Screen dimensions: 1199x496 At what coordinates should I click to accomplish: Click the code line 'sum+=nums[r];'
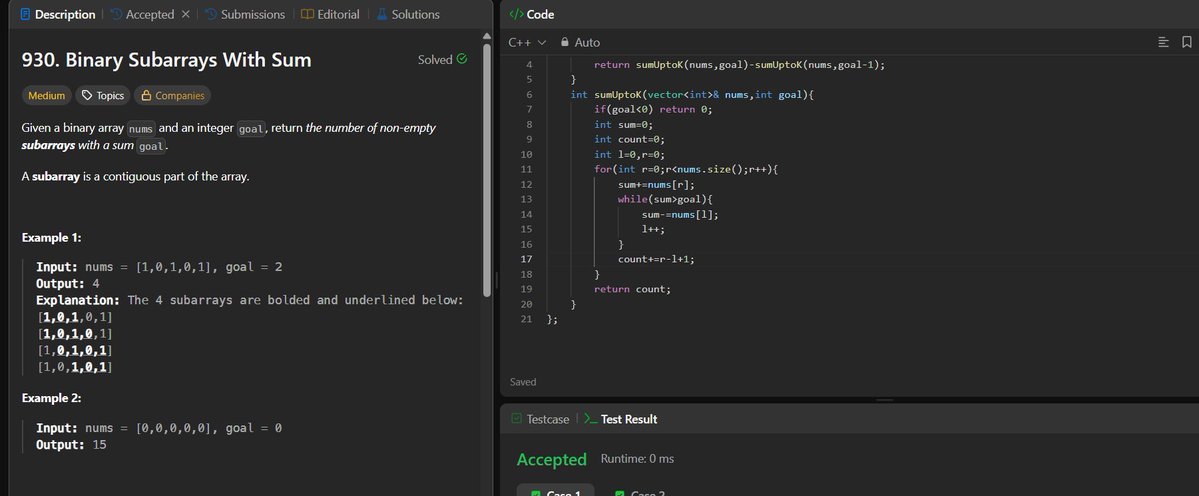pos(656,184)
